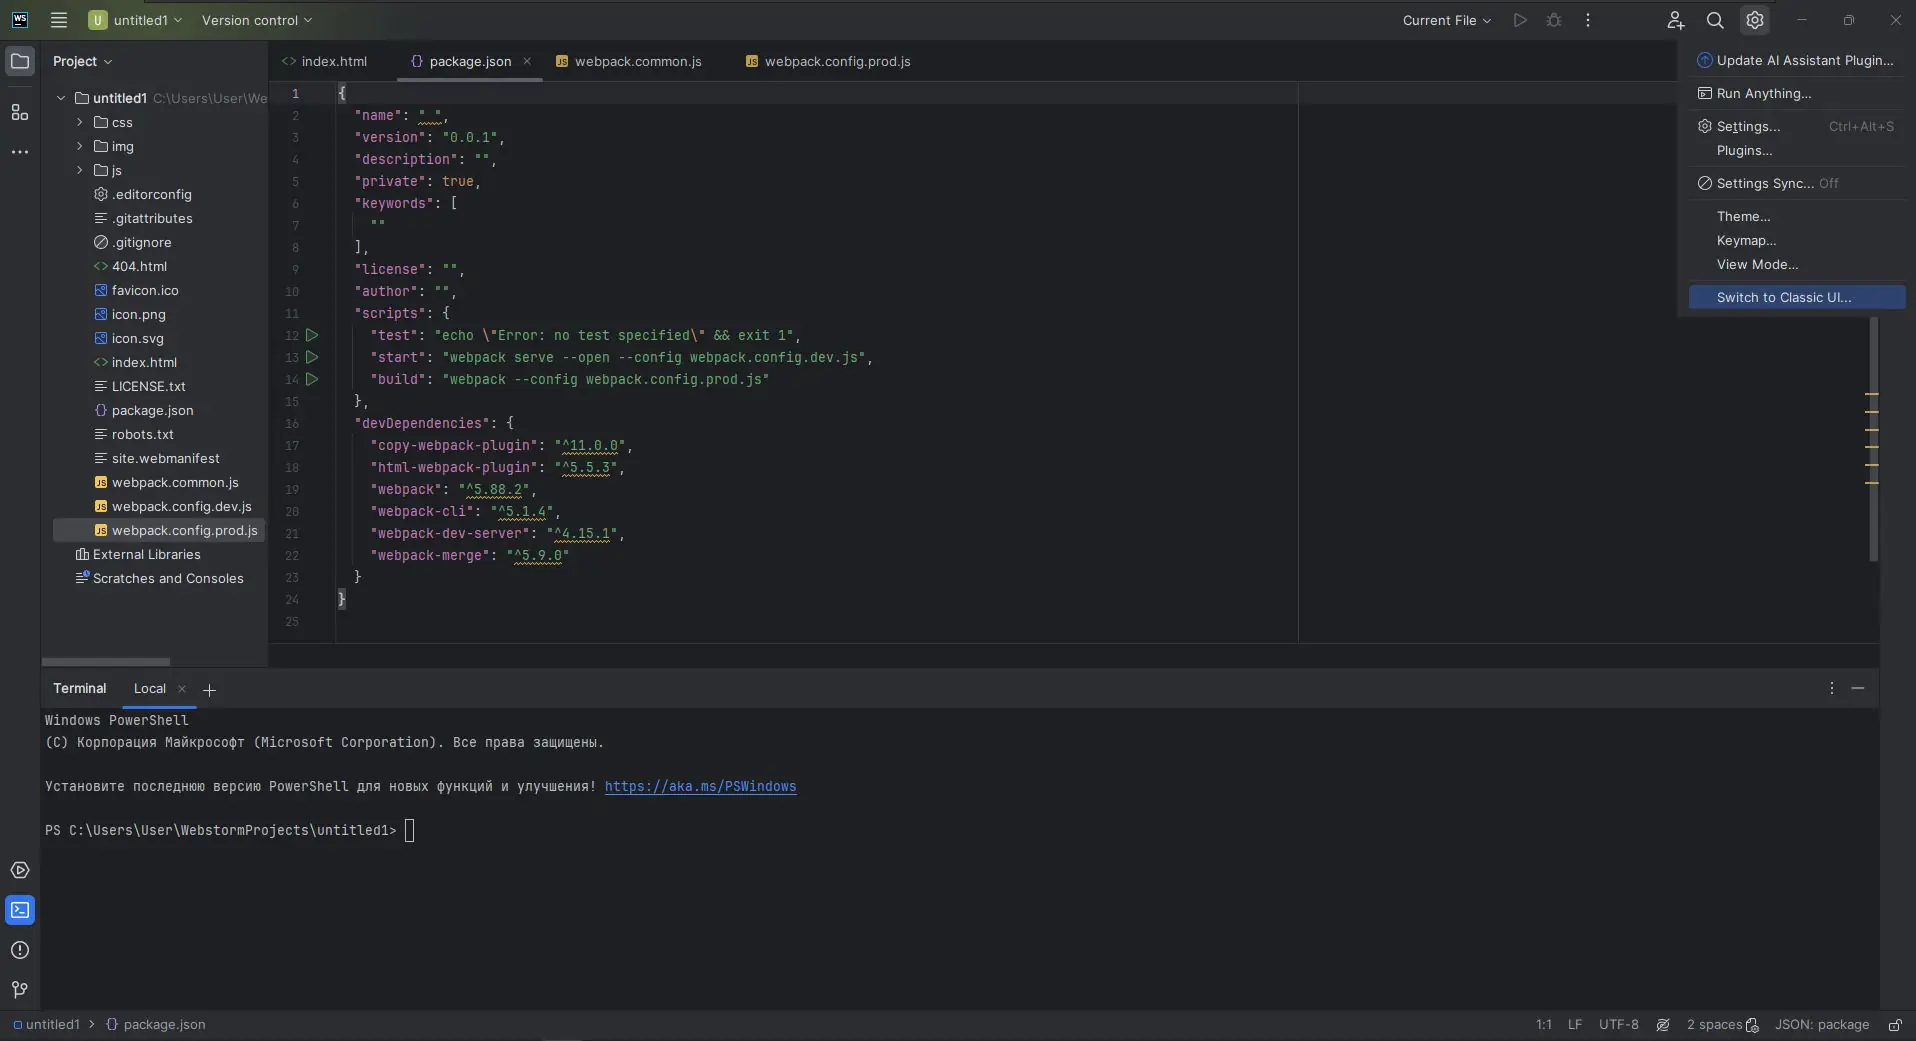Open the Version control dropdown
Screen dimensions: 1916x1041
point(257,20)
